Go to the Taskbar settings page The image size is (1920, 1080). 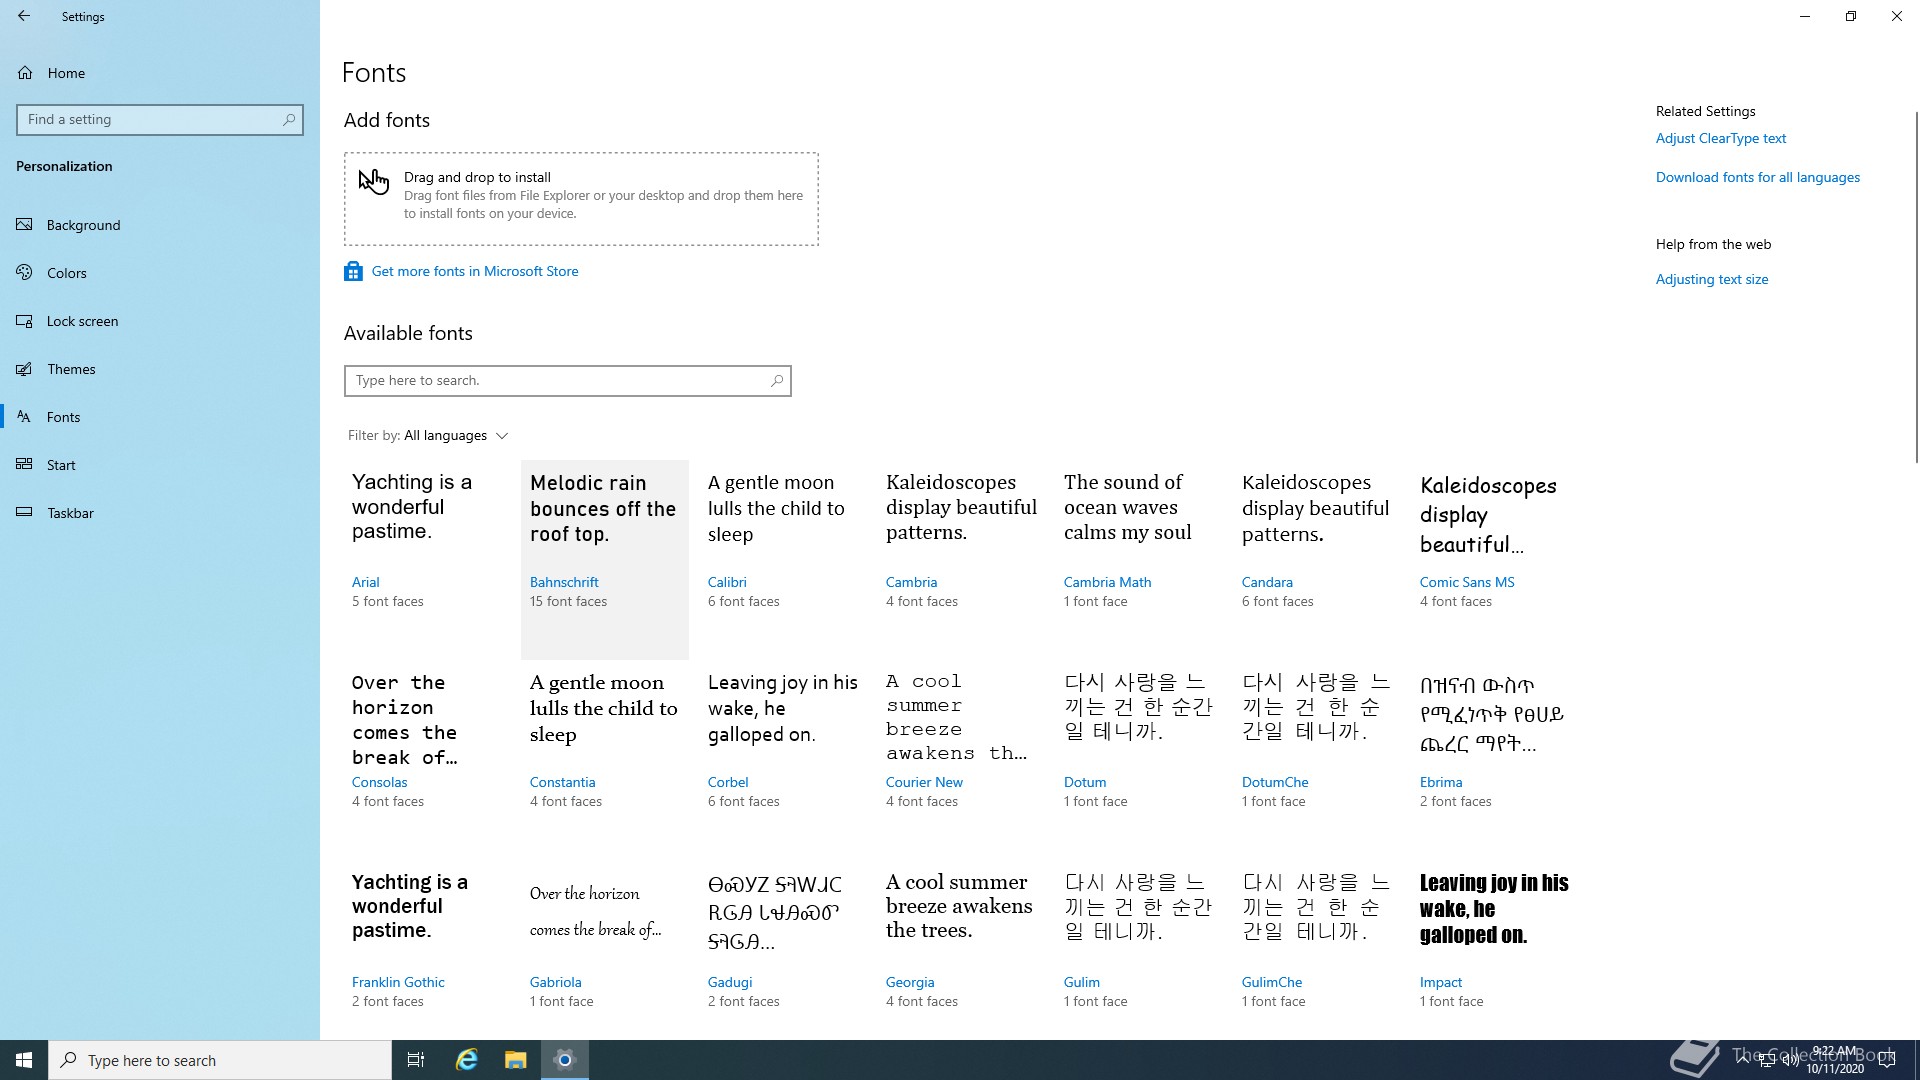tap(70, 513)
